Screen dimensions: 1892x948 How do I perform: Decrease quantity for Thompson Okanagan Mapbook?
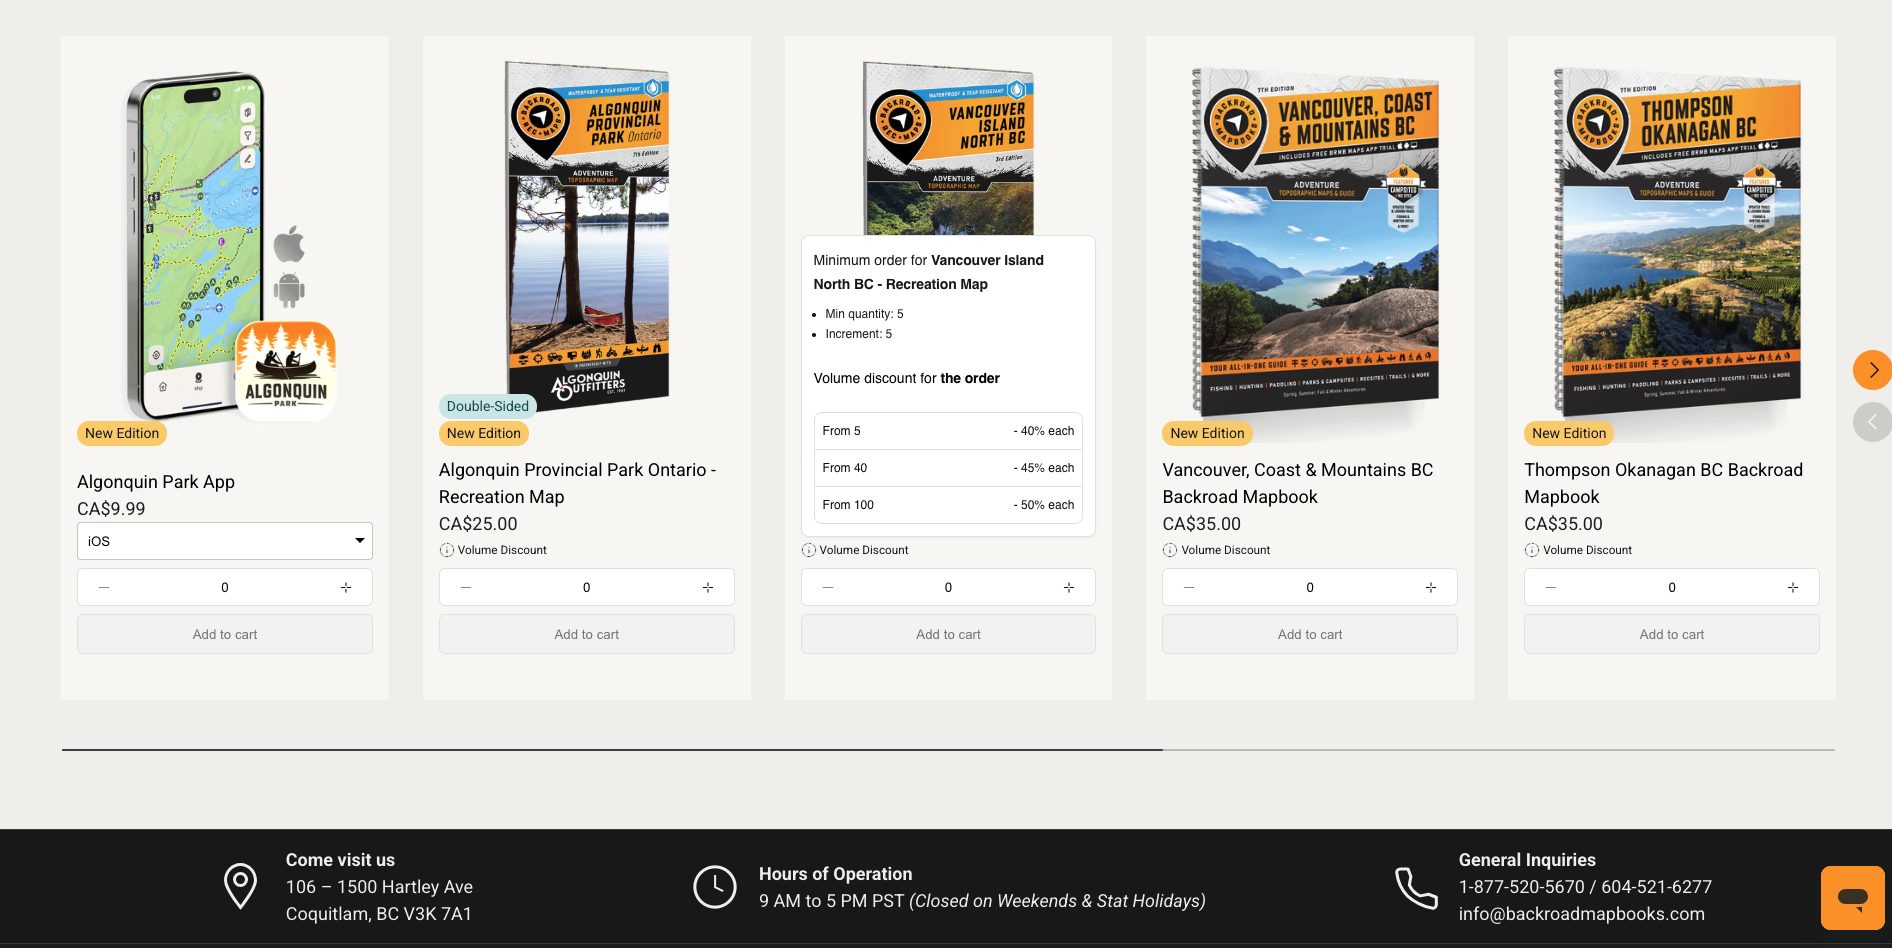pos(1551,587)
